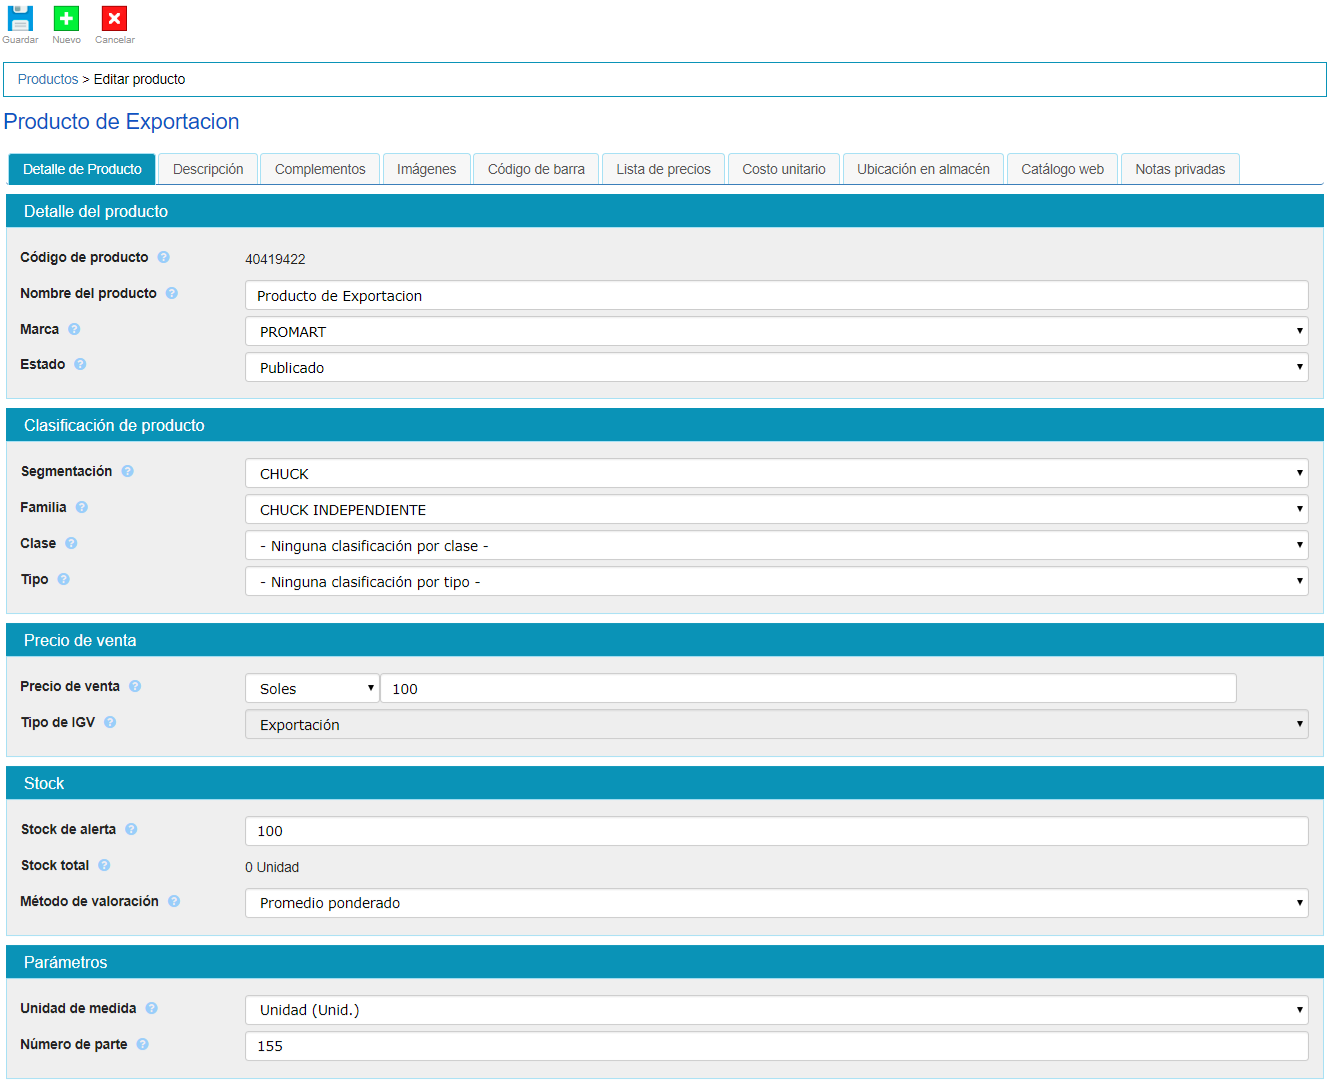Expand the Unidad de medida dropdown
This screenshot has width=1330, height=1089.
coord(776,1010)
